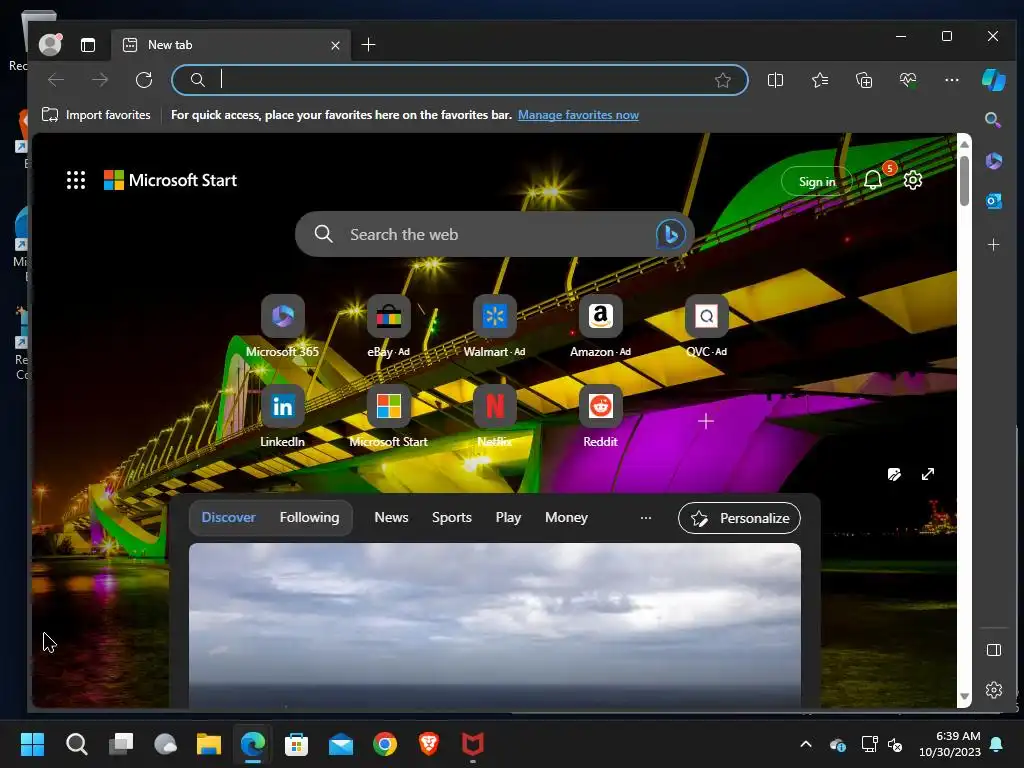Refresh the current page

click(144, 80)
